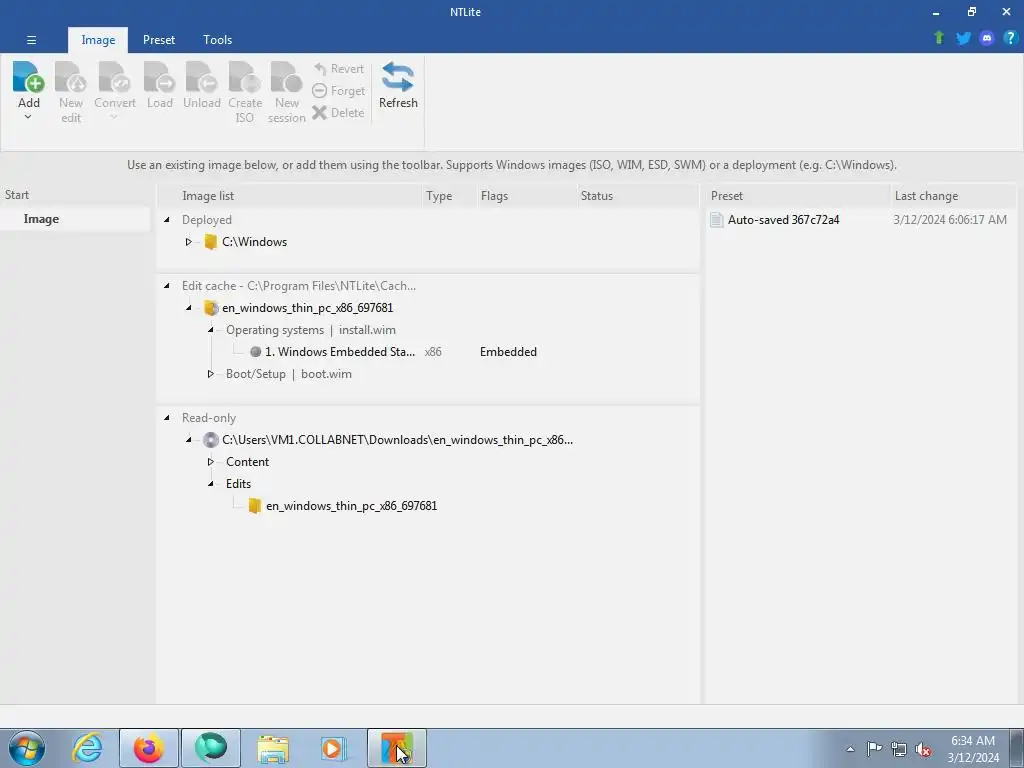The image size is (1024, 768).
Task: Click the Embedded flag cell
Action: (508, 351)
